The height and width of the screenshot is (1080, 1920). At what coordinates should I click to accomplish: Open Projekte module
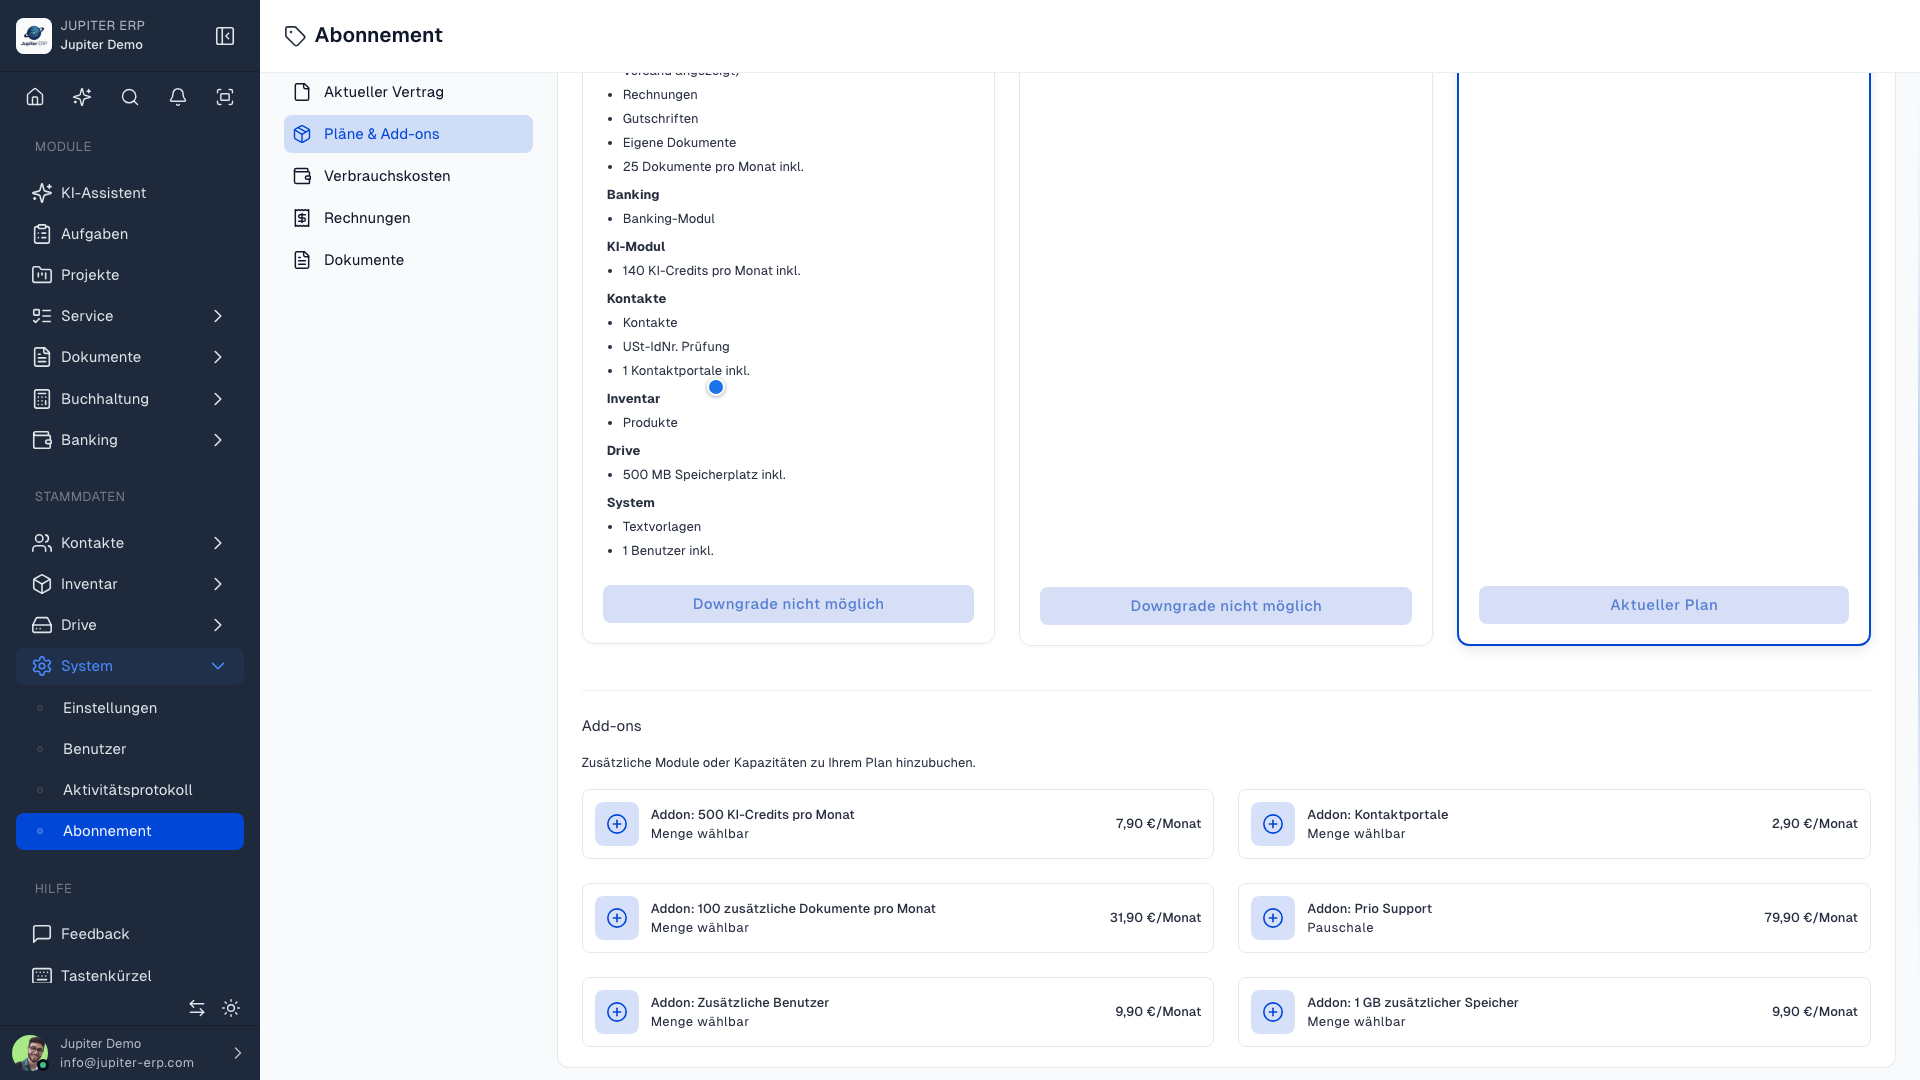(x=130, y=275)
